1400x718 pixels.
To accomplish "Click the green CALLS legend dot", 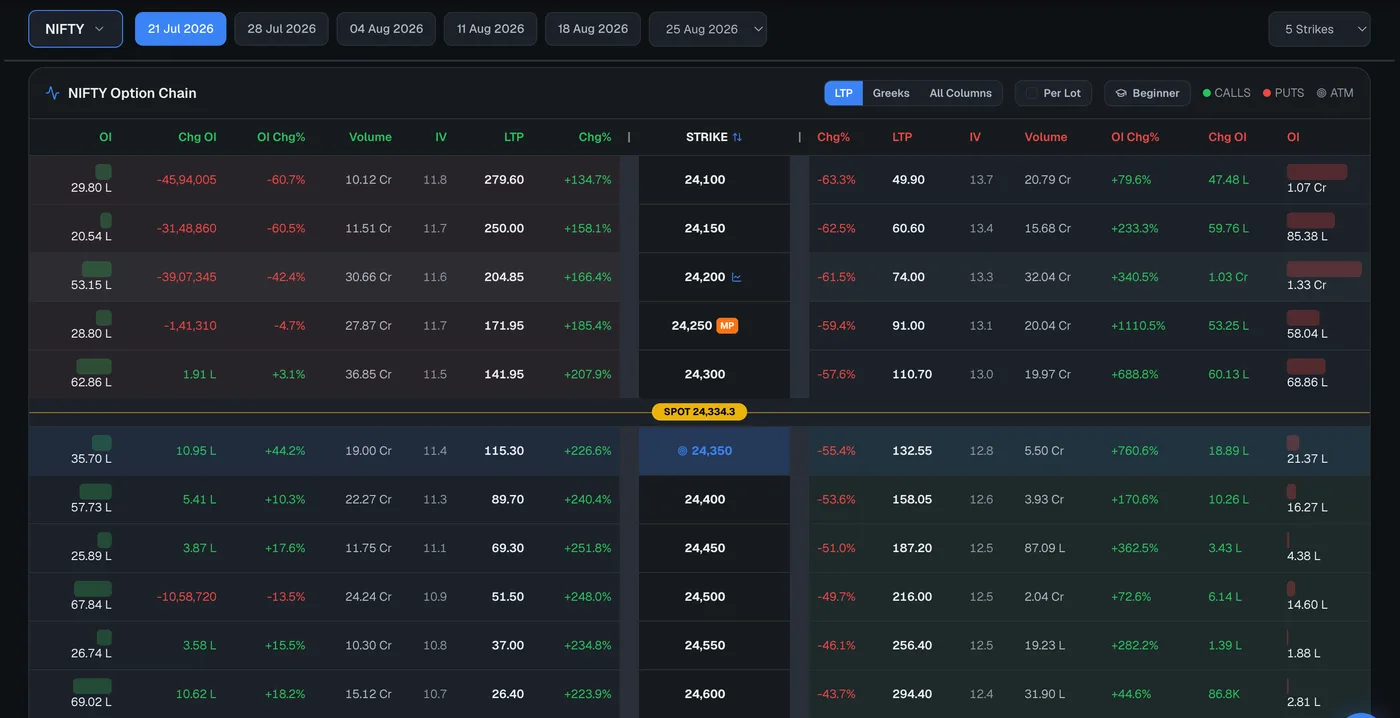I will [x=1207, y=93].
